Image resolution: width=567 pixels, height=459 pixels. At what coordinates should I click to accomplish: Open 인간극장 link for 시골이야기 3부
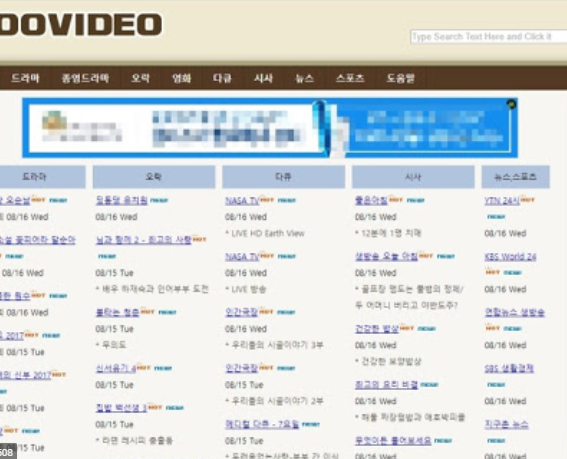point(241,312)
